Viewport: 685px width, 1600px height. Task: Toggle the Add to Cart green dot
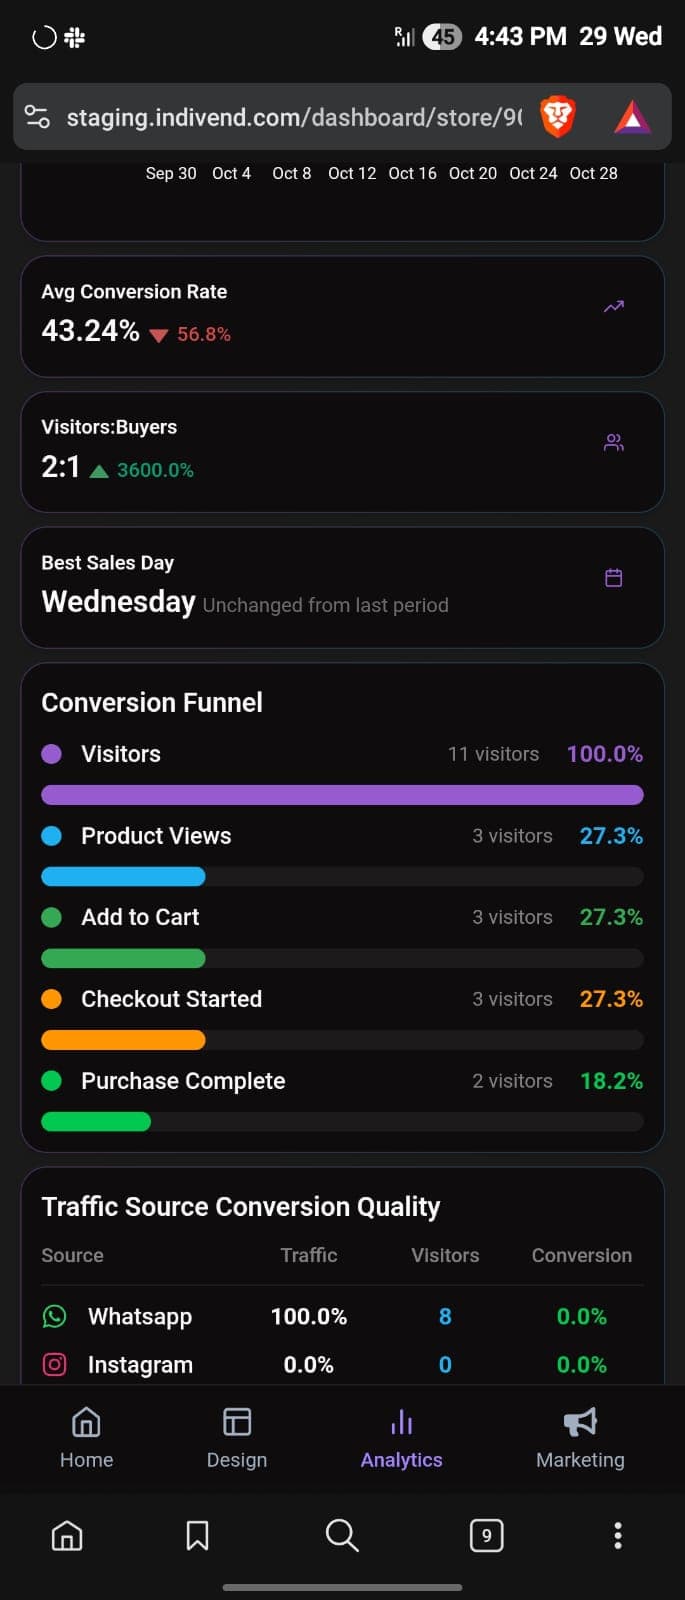(51, 917)
